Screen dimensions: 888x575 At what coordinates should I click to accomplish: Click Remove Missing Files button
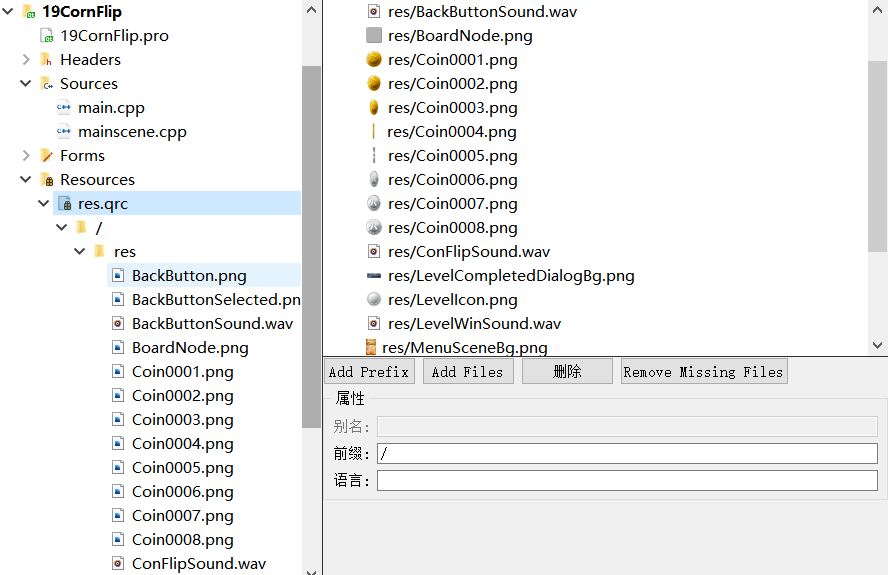point(704,372)
